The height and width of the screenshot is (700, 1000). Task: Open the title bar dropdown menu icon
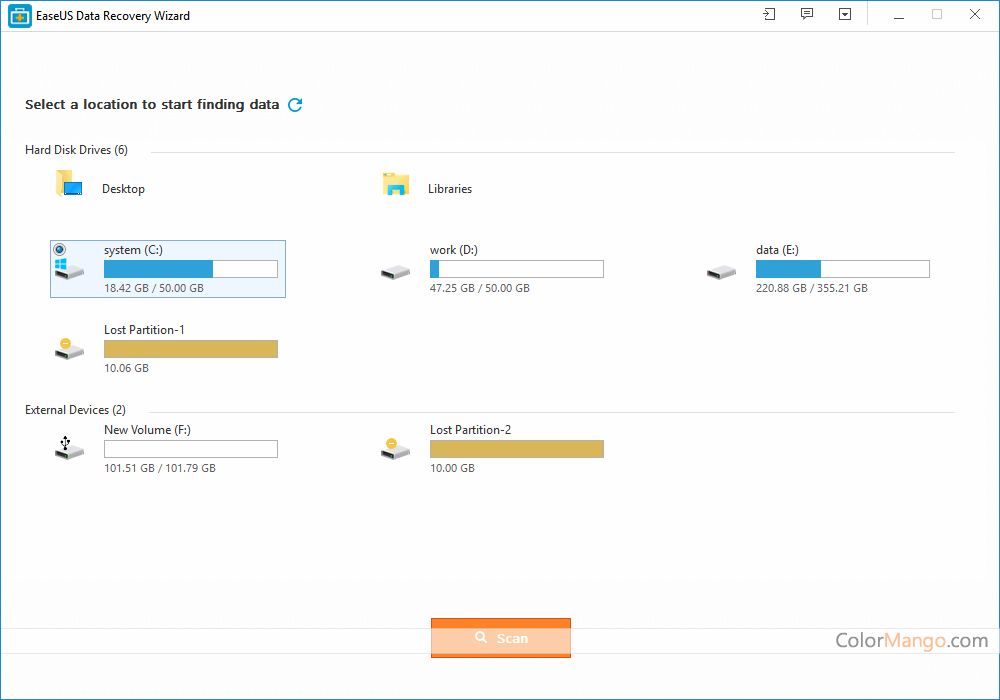[845, 14]
